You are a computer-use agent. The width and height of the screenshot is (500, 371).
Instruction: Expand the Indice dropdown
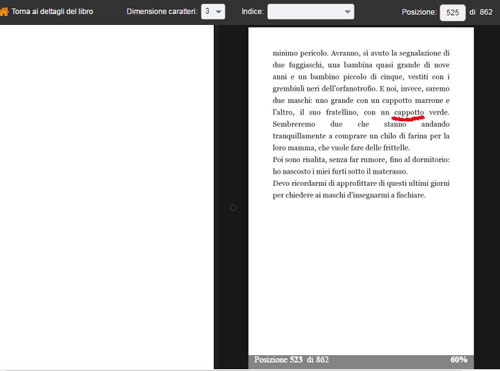click(x=311, y=12)
